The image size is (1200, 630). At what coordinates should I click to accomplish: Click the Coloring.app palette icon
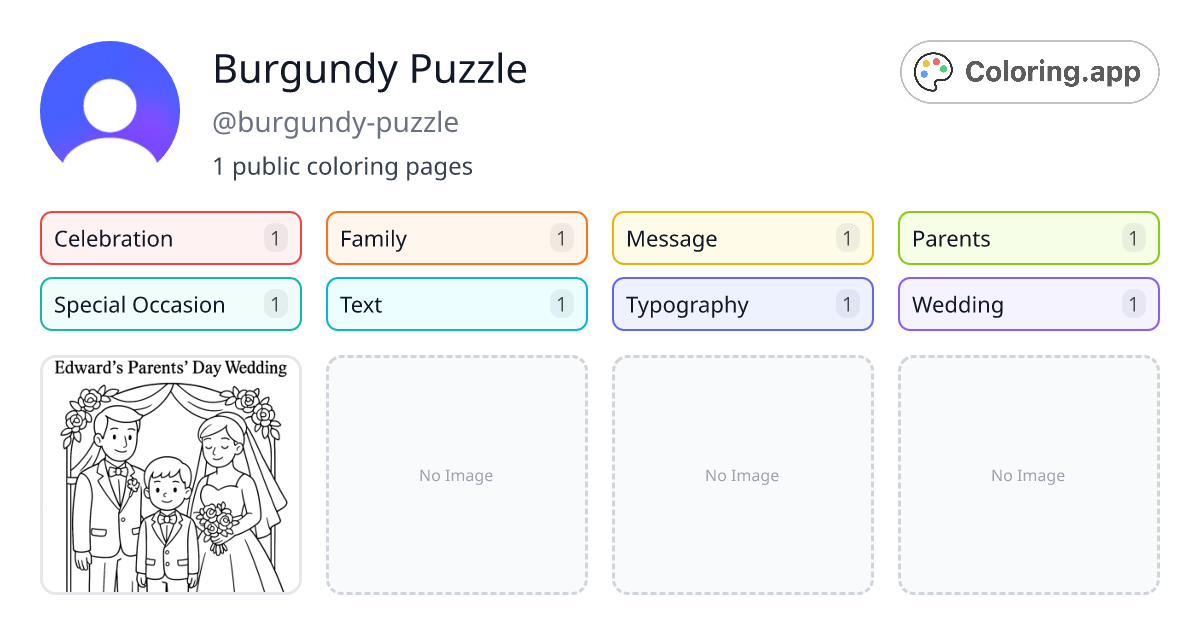[x=934, y=72]
